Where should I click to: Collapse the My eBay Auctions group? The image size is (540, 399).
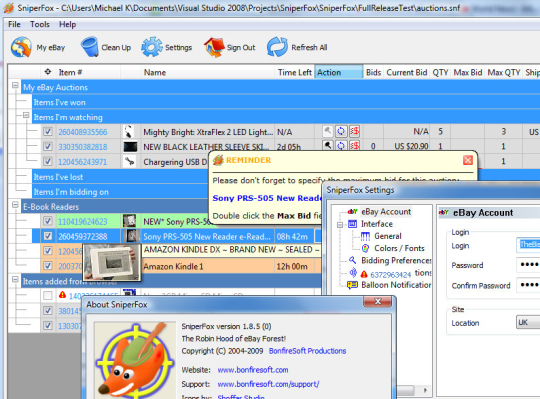pos(15,85)
